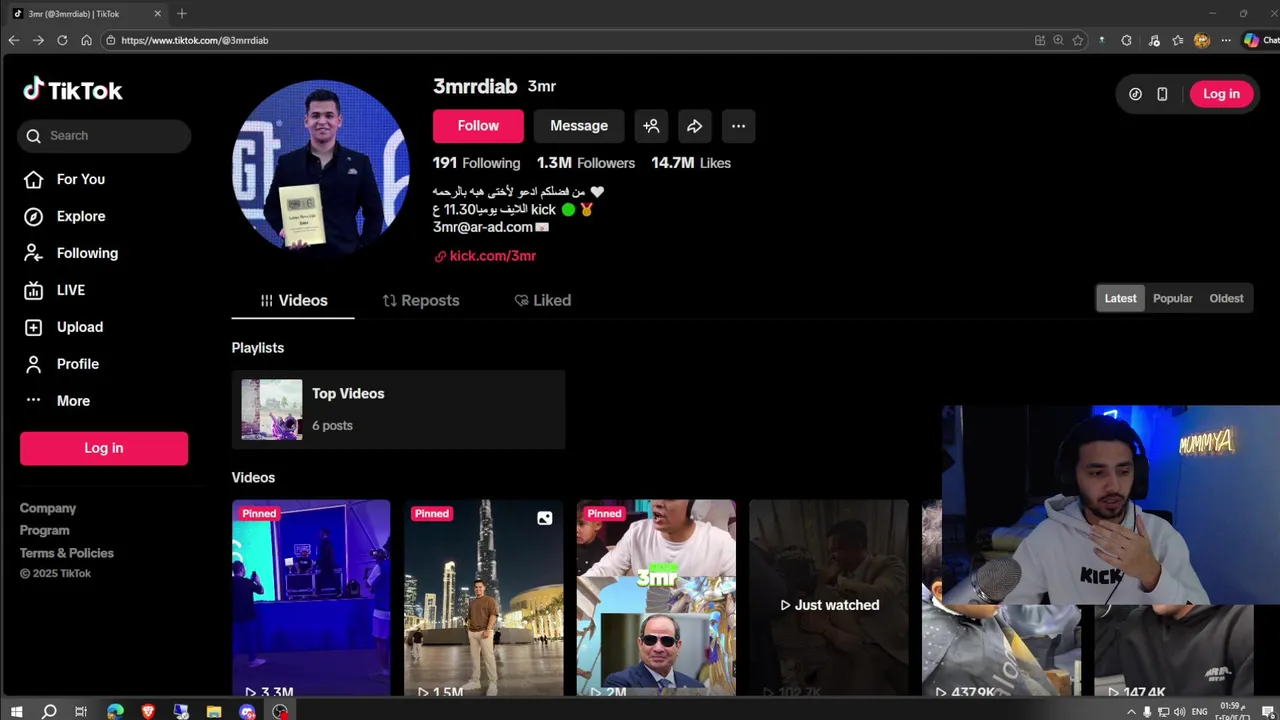1280x720 pixels.
Task: Open Brave browser from taskbar
Action: point(148,712)
